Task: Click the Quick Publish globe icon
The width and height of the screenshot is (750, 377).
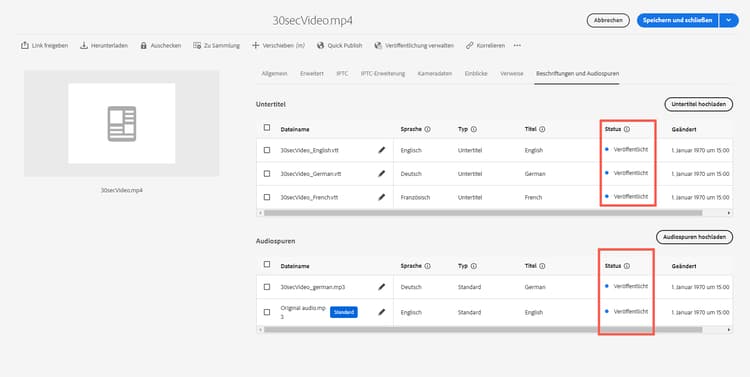Action: tap(320, 45)
